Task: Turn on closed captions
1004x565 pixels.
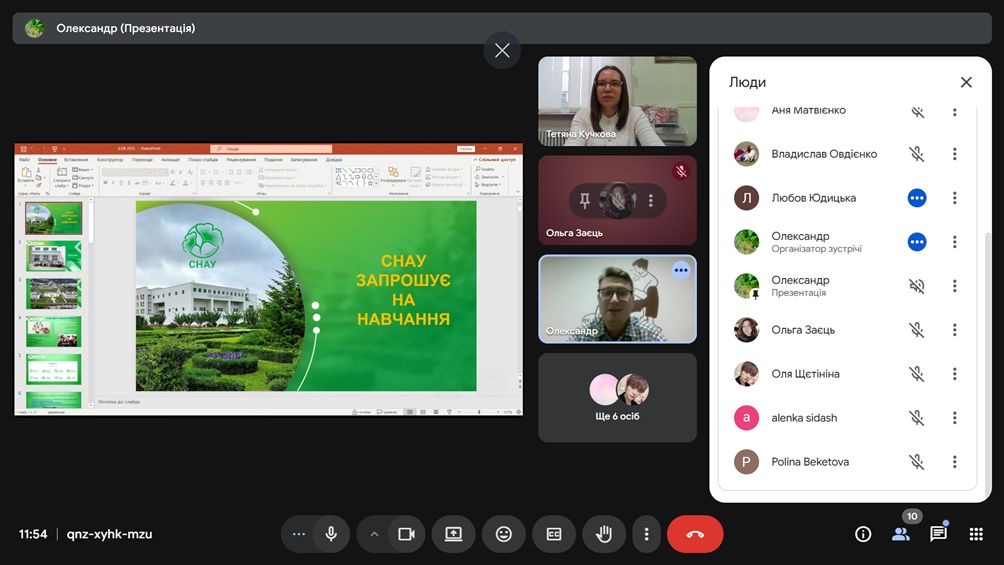Action: [553, 534]
